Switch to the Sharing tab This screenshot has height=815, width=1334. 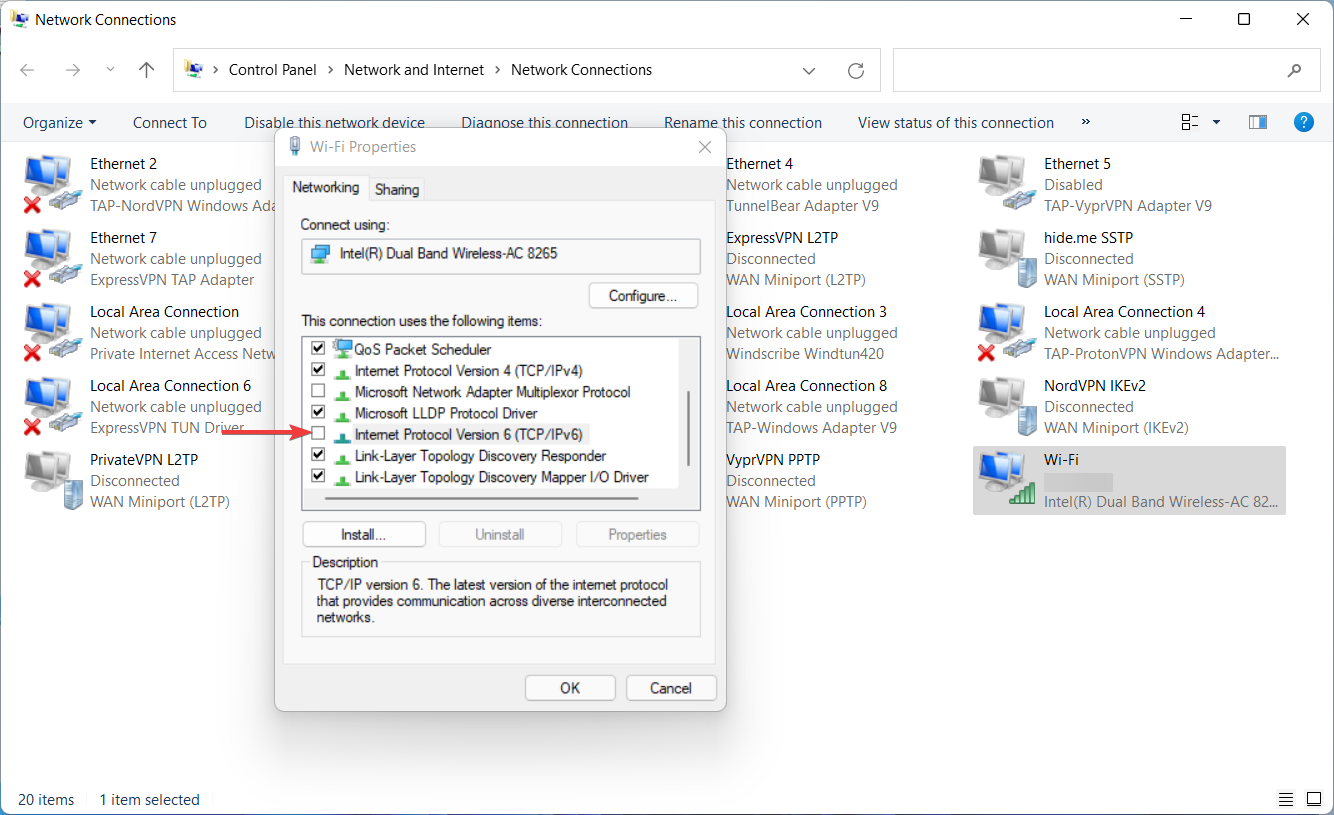[397, 189]
